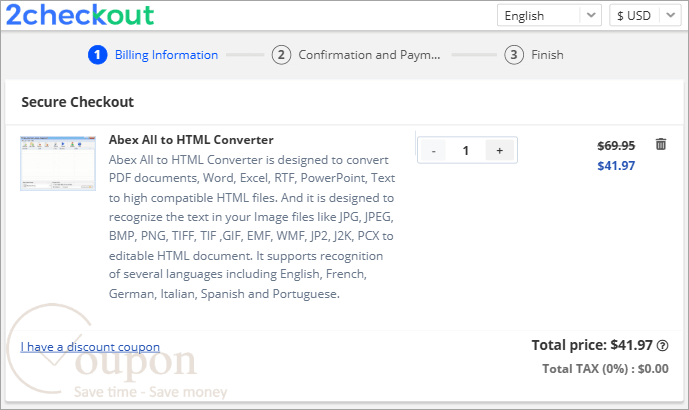Open the $ USD currency dropdown
The width and height of the screenshot is (689, 410).
(645, 15)
